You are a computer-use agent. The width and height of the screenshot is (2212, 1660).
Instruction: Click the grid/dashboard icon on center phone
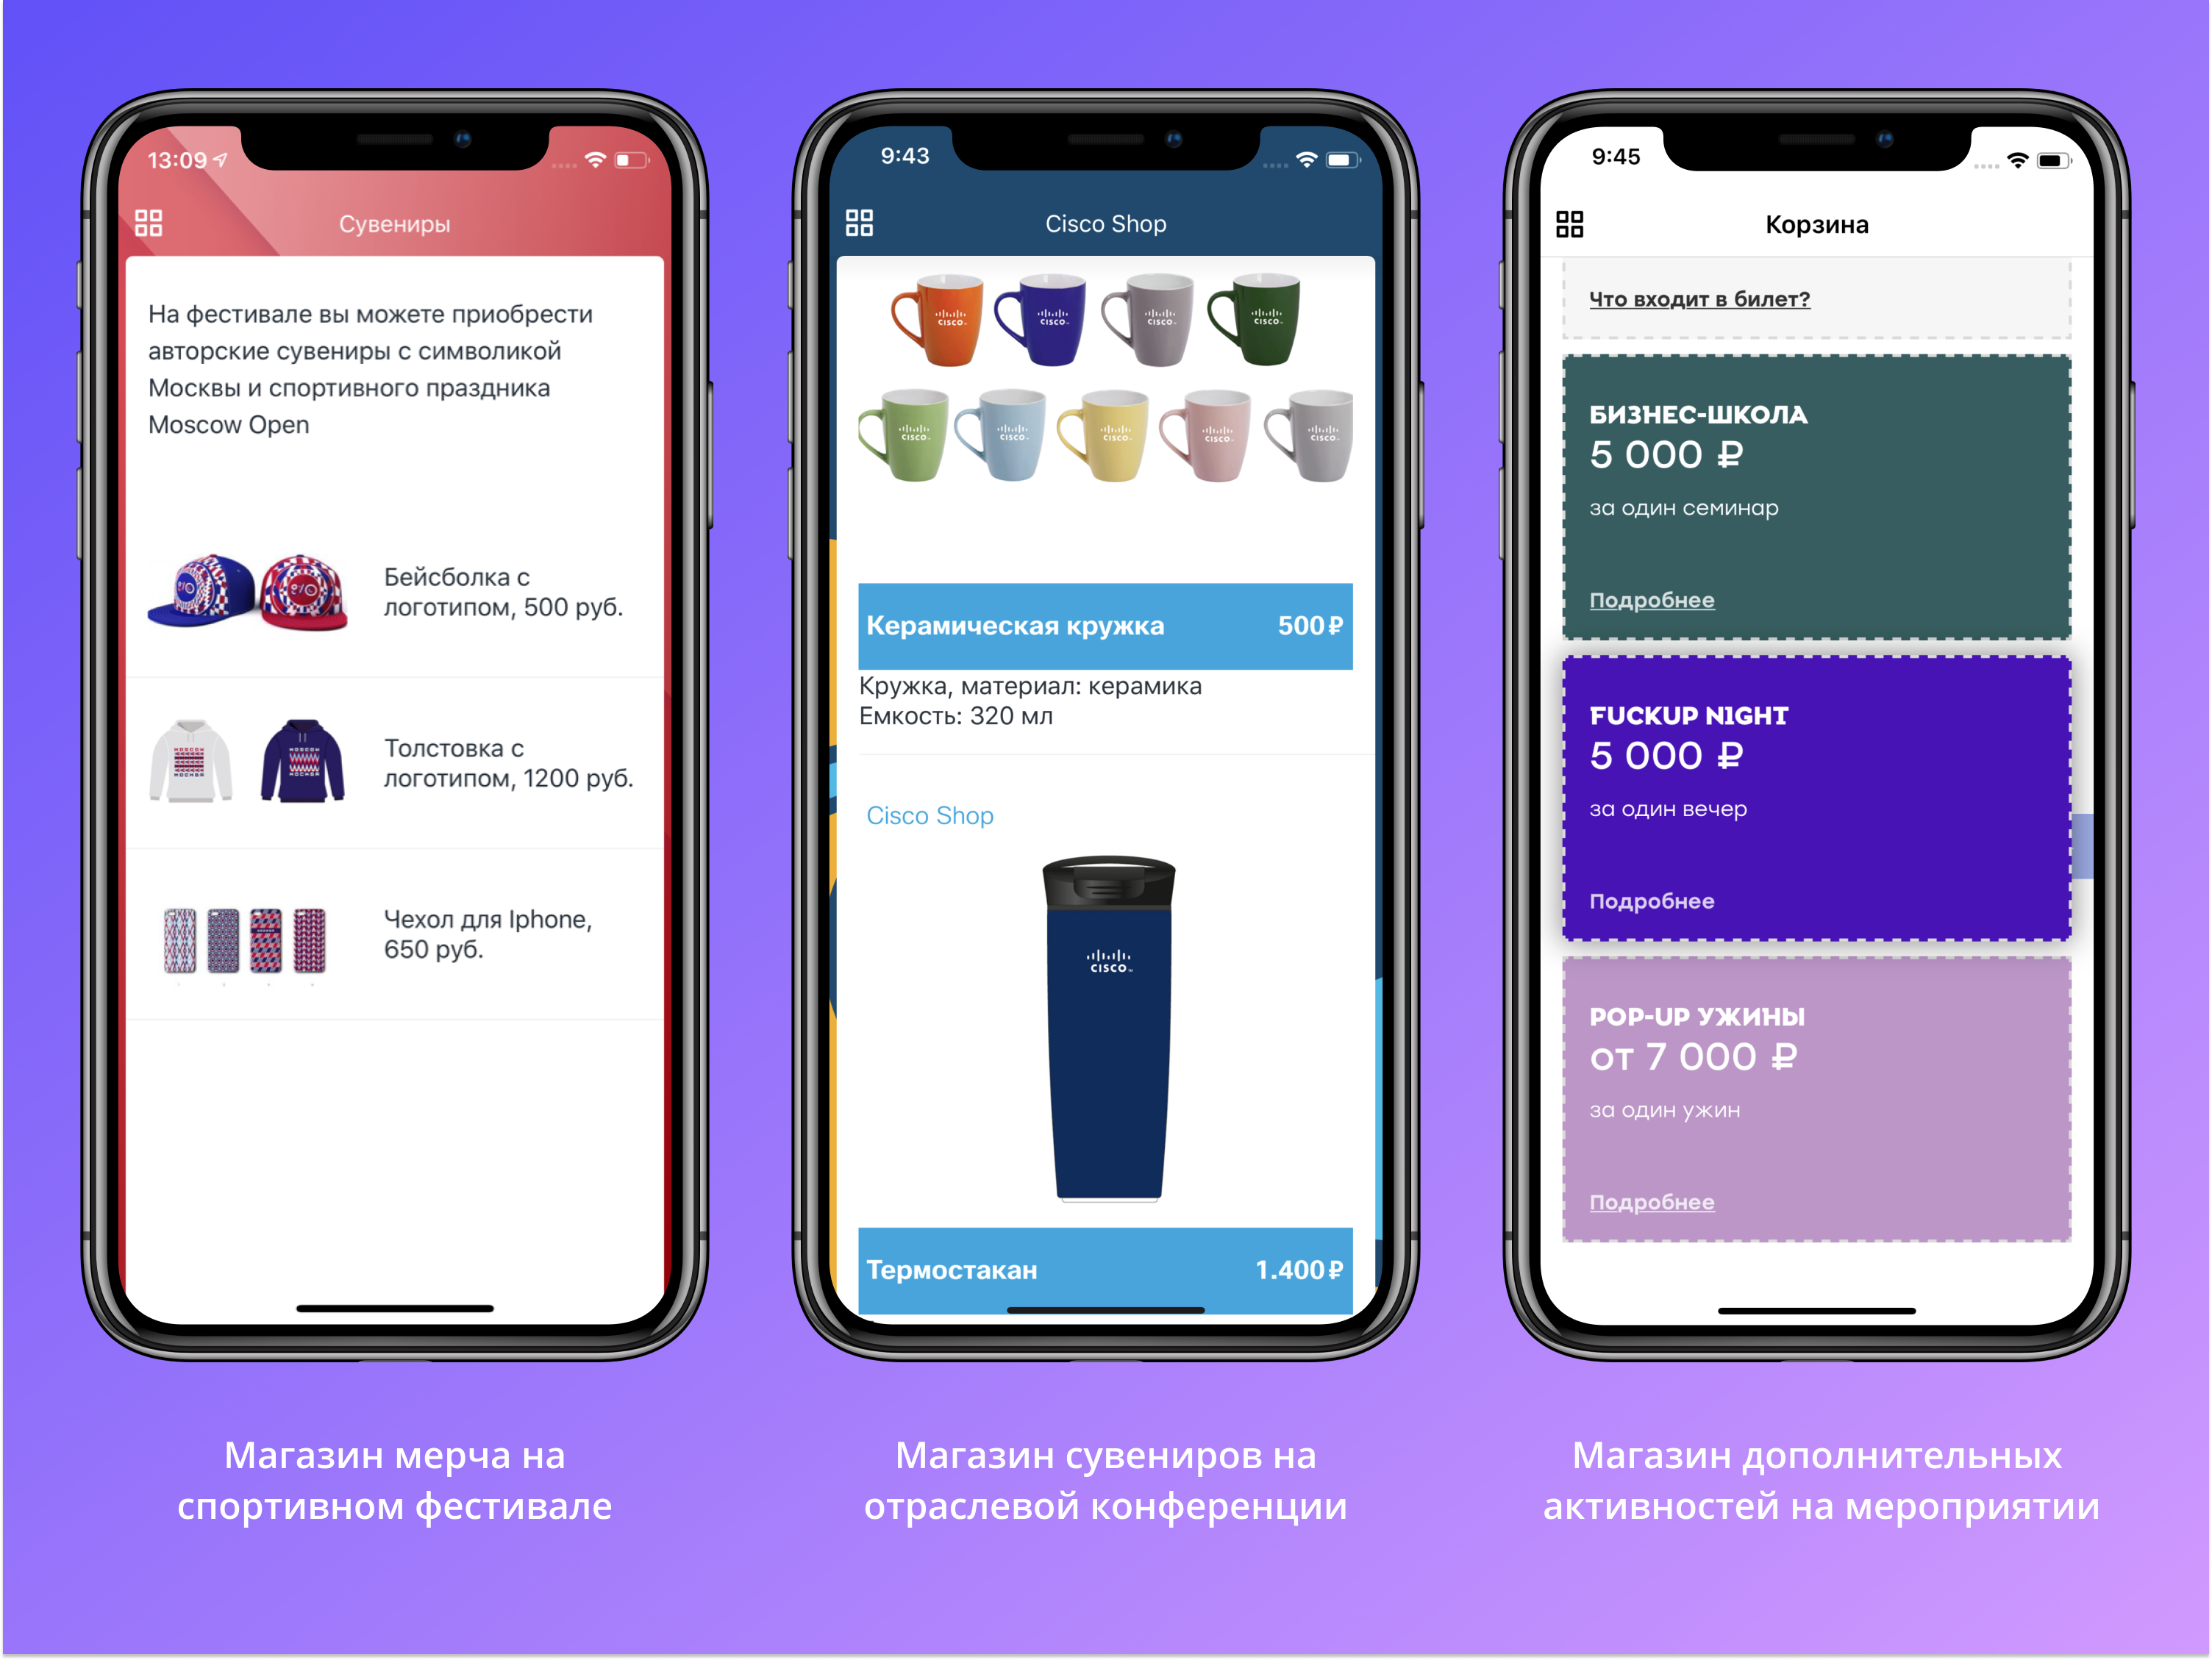click(x=862, y=223)
